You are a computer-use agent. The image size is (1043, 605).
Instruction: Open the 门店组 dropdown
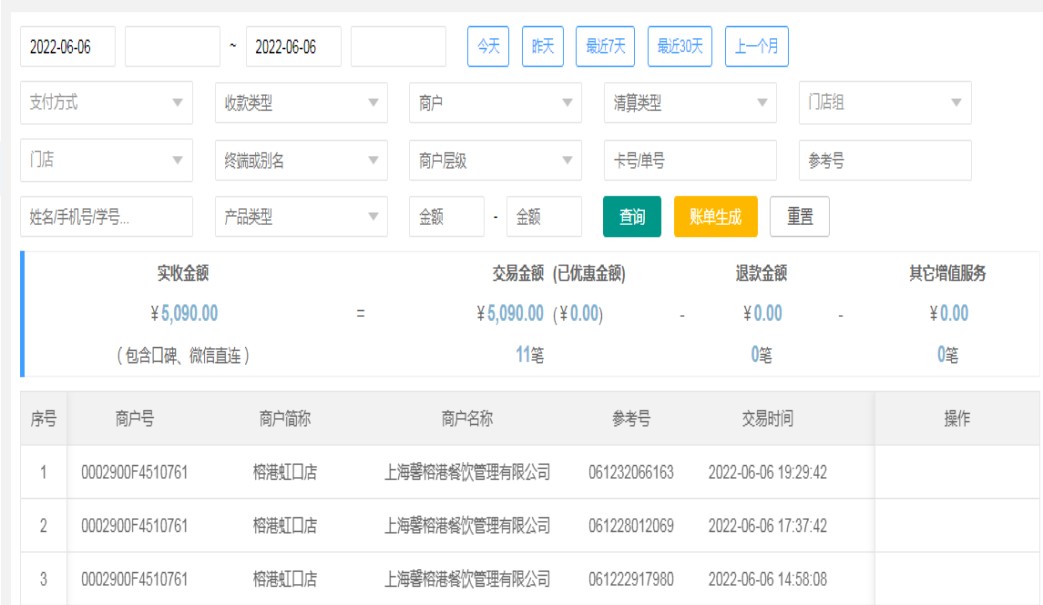click(884, 103)
